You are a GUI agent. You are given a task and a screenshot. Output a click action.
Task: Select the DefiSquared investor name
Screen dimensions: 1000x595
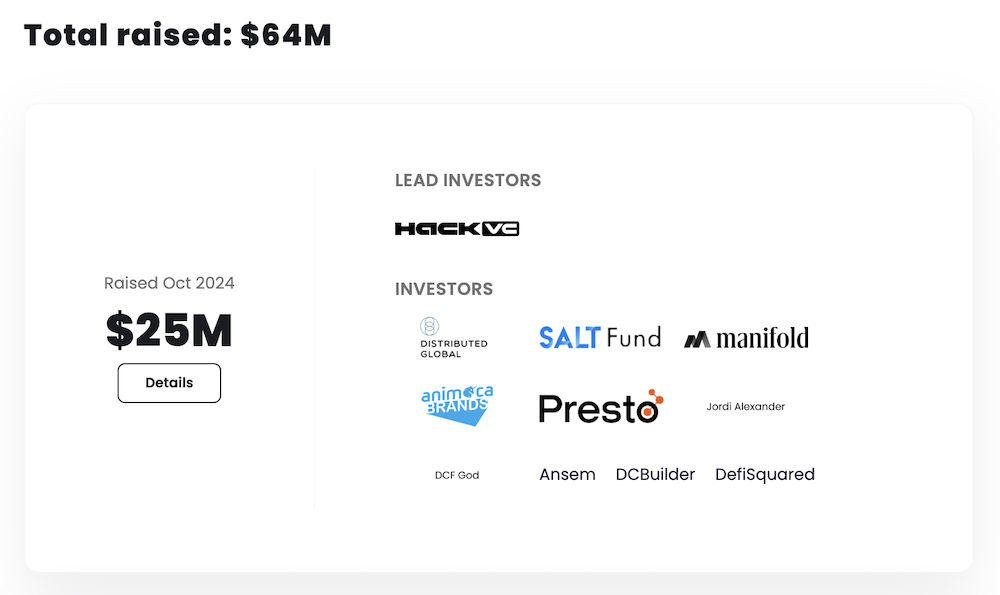pos(764,474)
